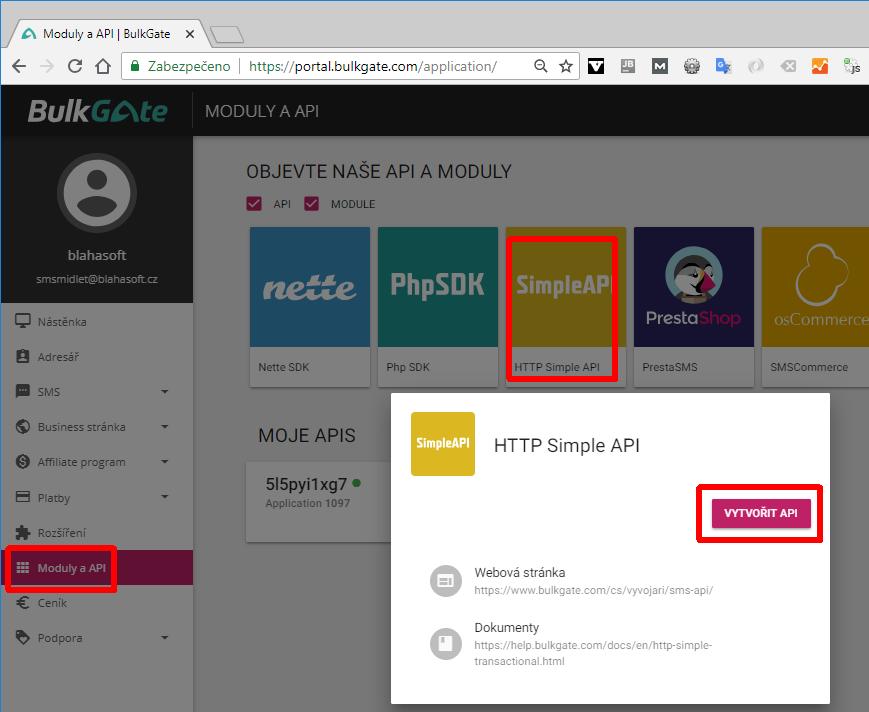This screenshot has width=869, height=712.
Task: Click the smsmidlet@blahasoft.cz email text
Action: [x=97, y=279]
